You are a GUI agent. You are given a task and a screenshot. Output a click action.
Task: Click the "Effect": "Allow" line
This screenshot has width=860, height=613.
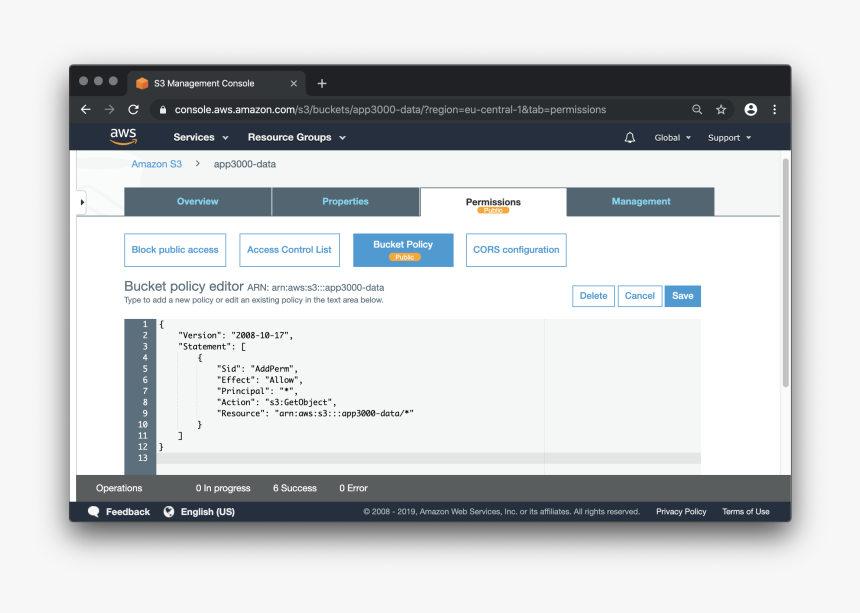coord(259,380)
